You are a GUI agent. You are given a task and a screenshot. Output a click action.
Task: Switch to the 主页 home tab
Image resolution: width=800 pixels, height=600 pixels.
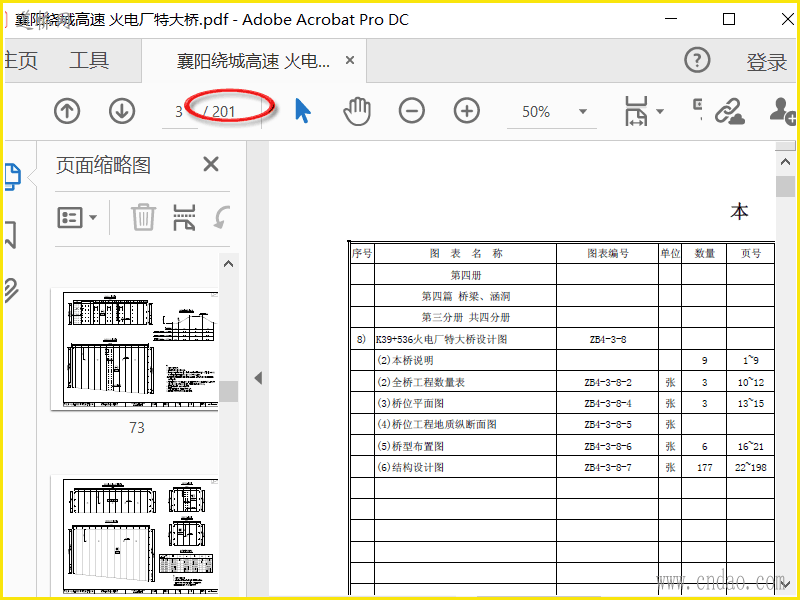21,61
